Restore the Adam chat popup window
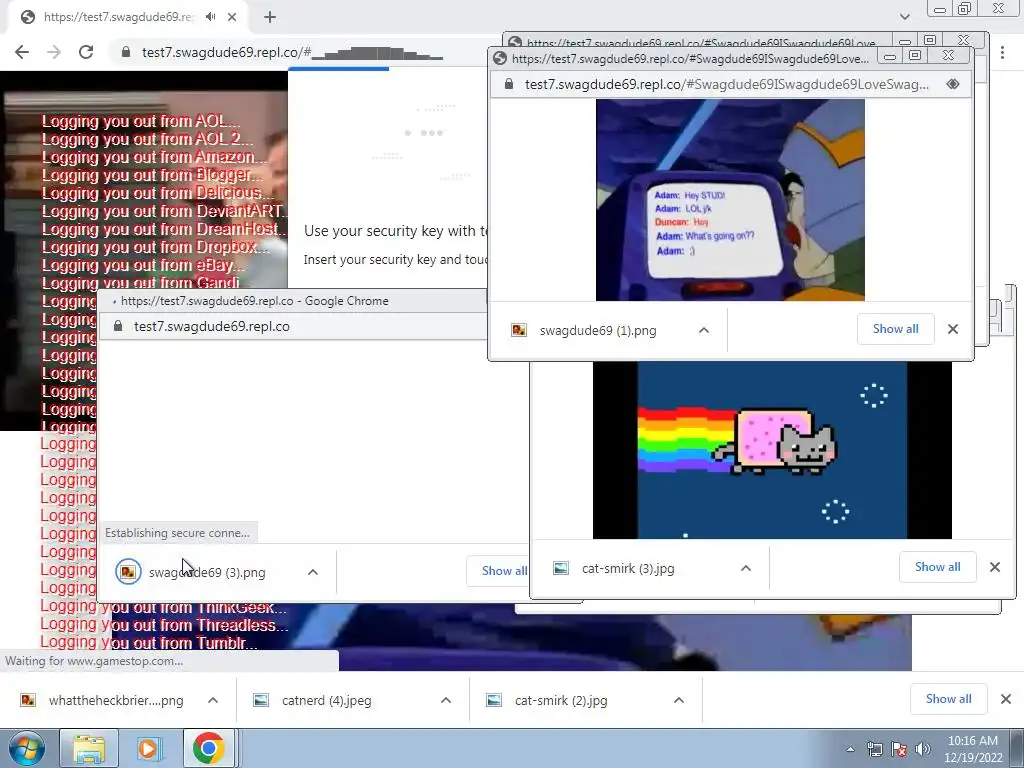 point(915,56)
